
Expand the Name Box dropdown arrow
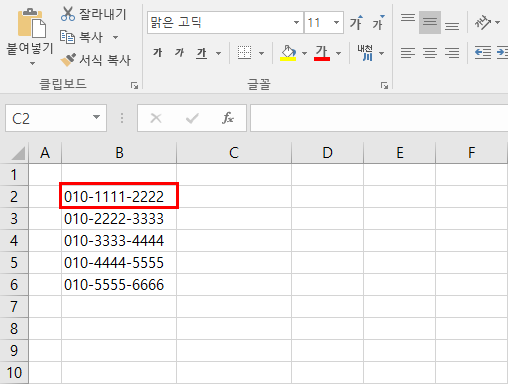click(x=97, y=117)
